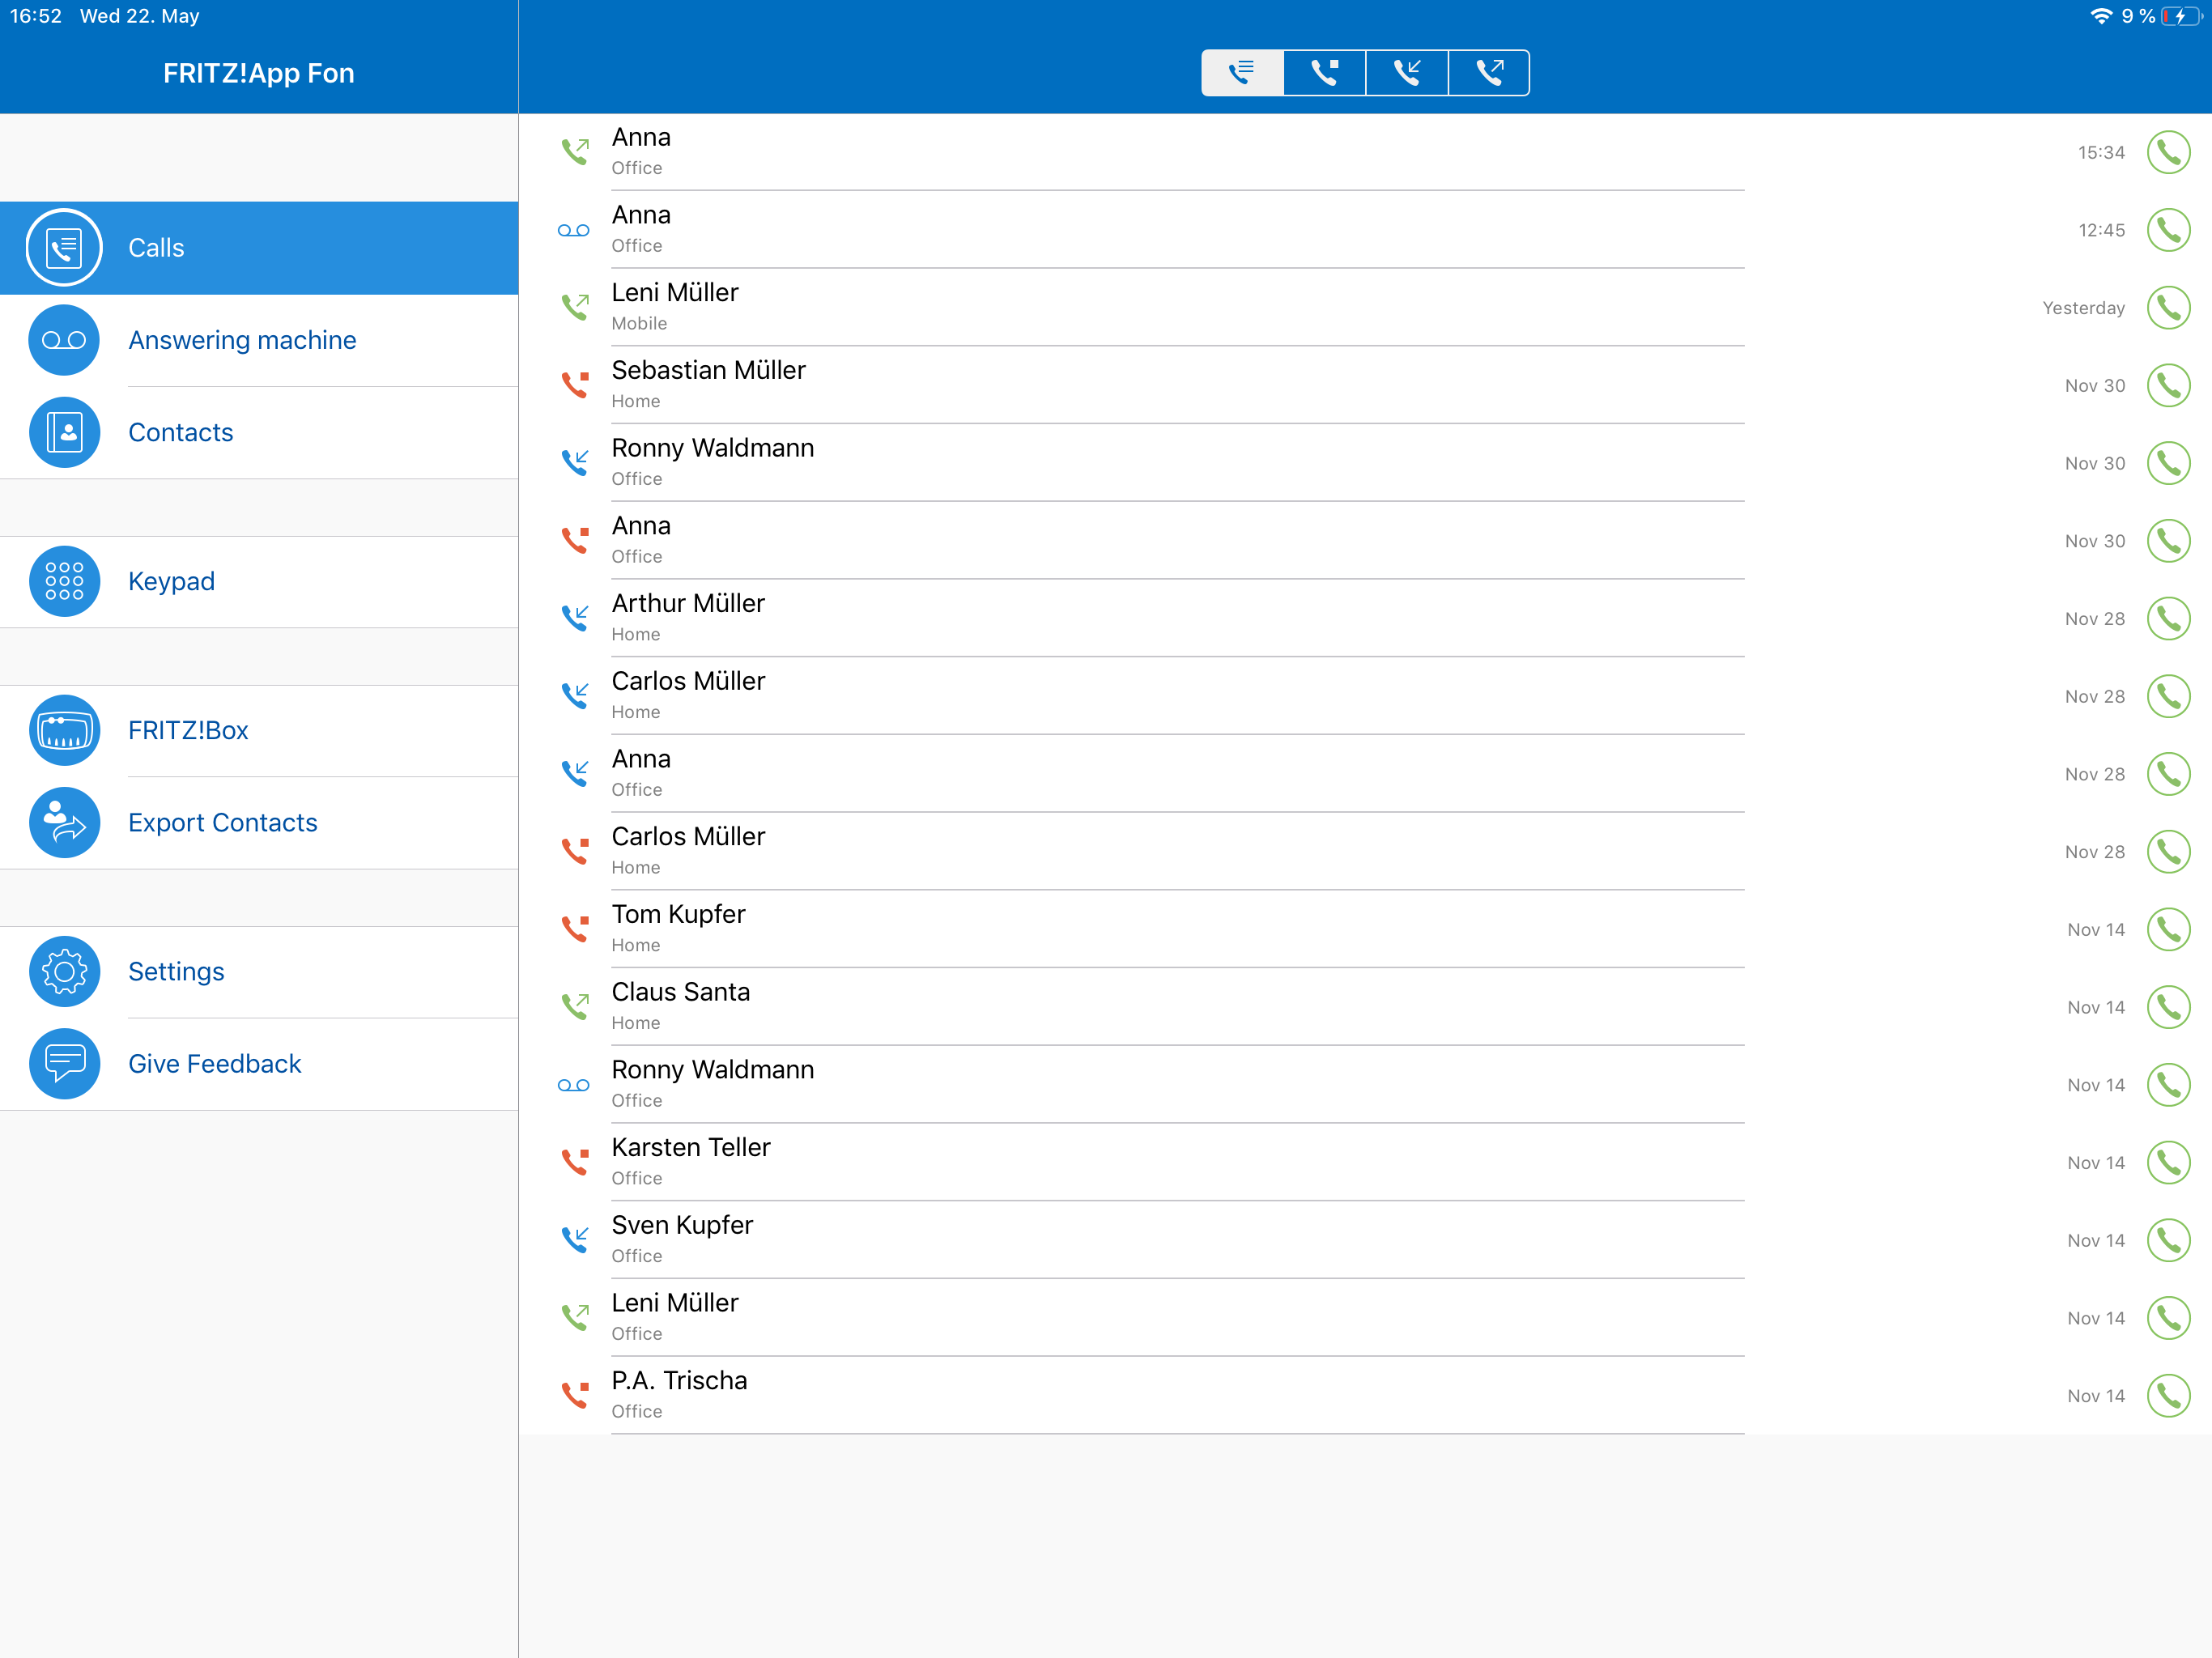Show all calls filter tab

click(x=1242, y=73)
